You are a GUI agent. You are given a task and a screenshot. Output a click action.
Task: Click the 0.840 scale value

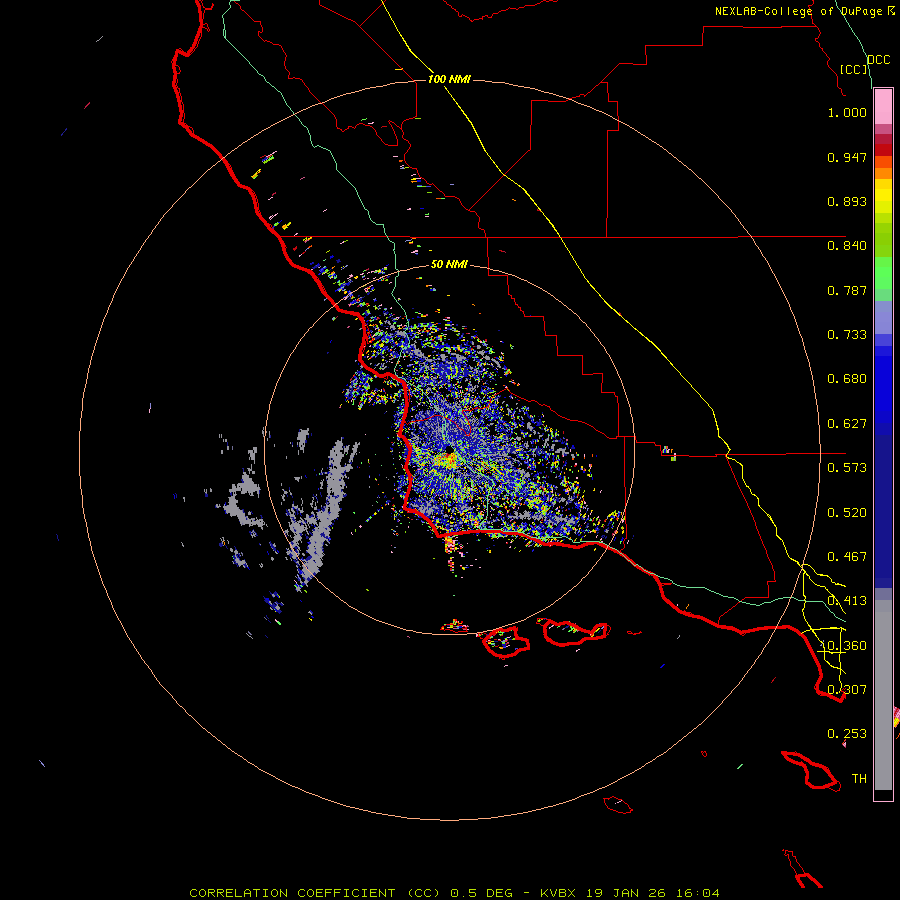(x=847, y=246)
